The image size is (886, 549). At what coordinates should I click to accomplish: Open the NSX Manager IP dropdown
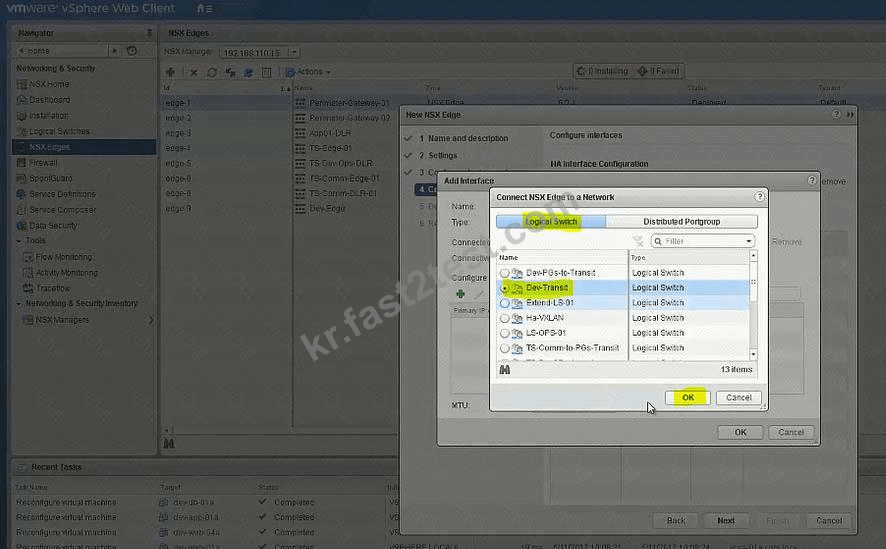tap(294, 52)
